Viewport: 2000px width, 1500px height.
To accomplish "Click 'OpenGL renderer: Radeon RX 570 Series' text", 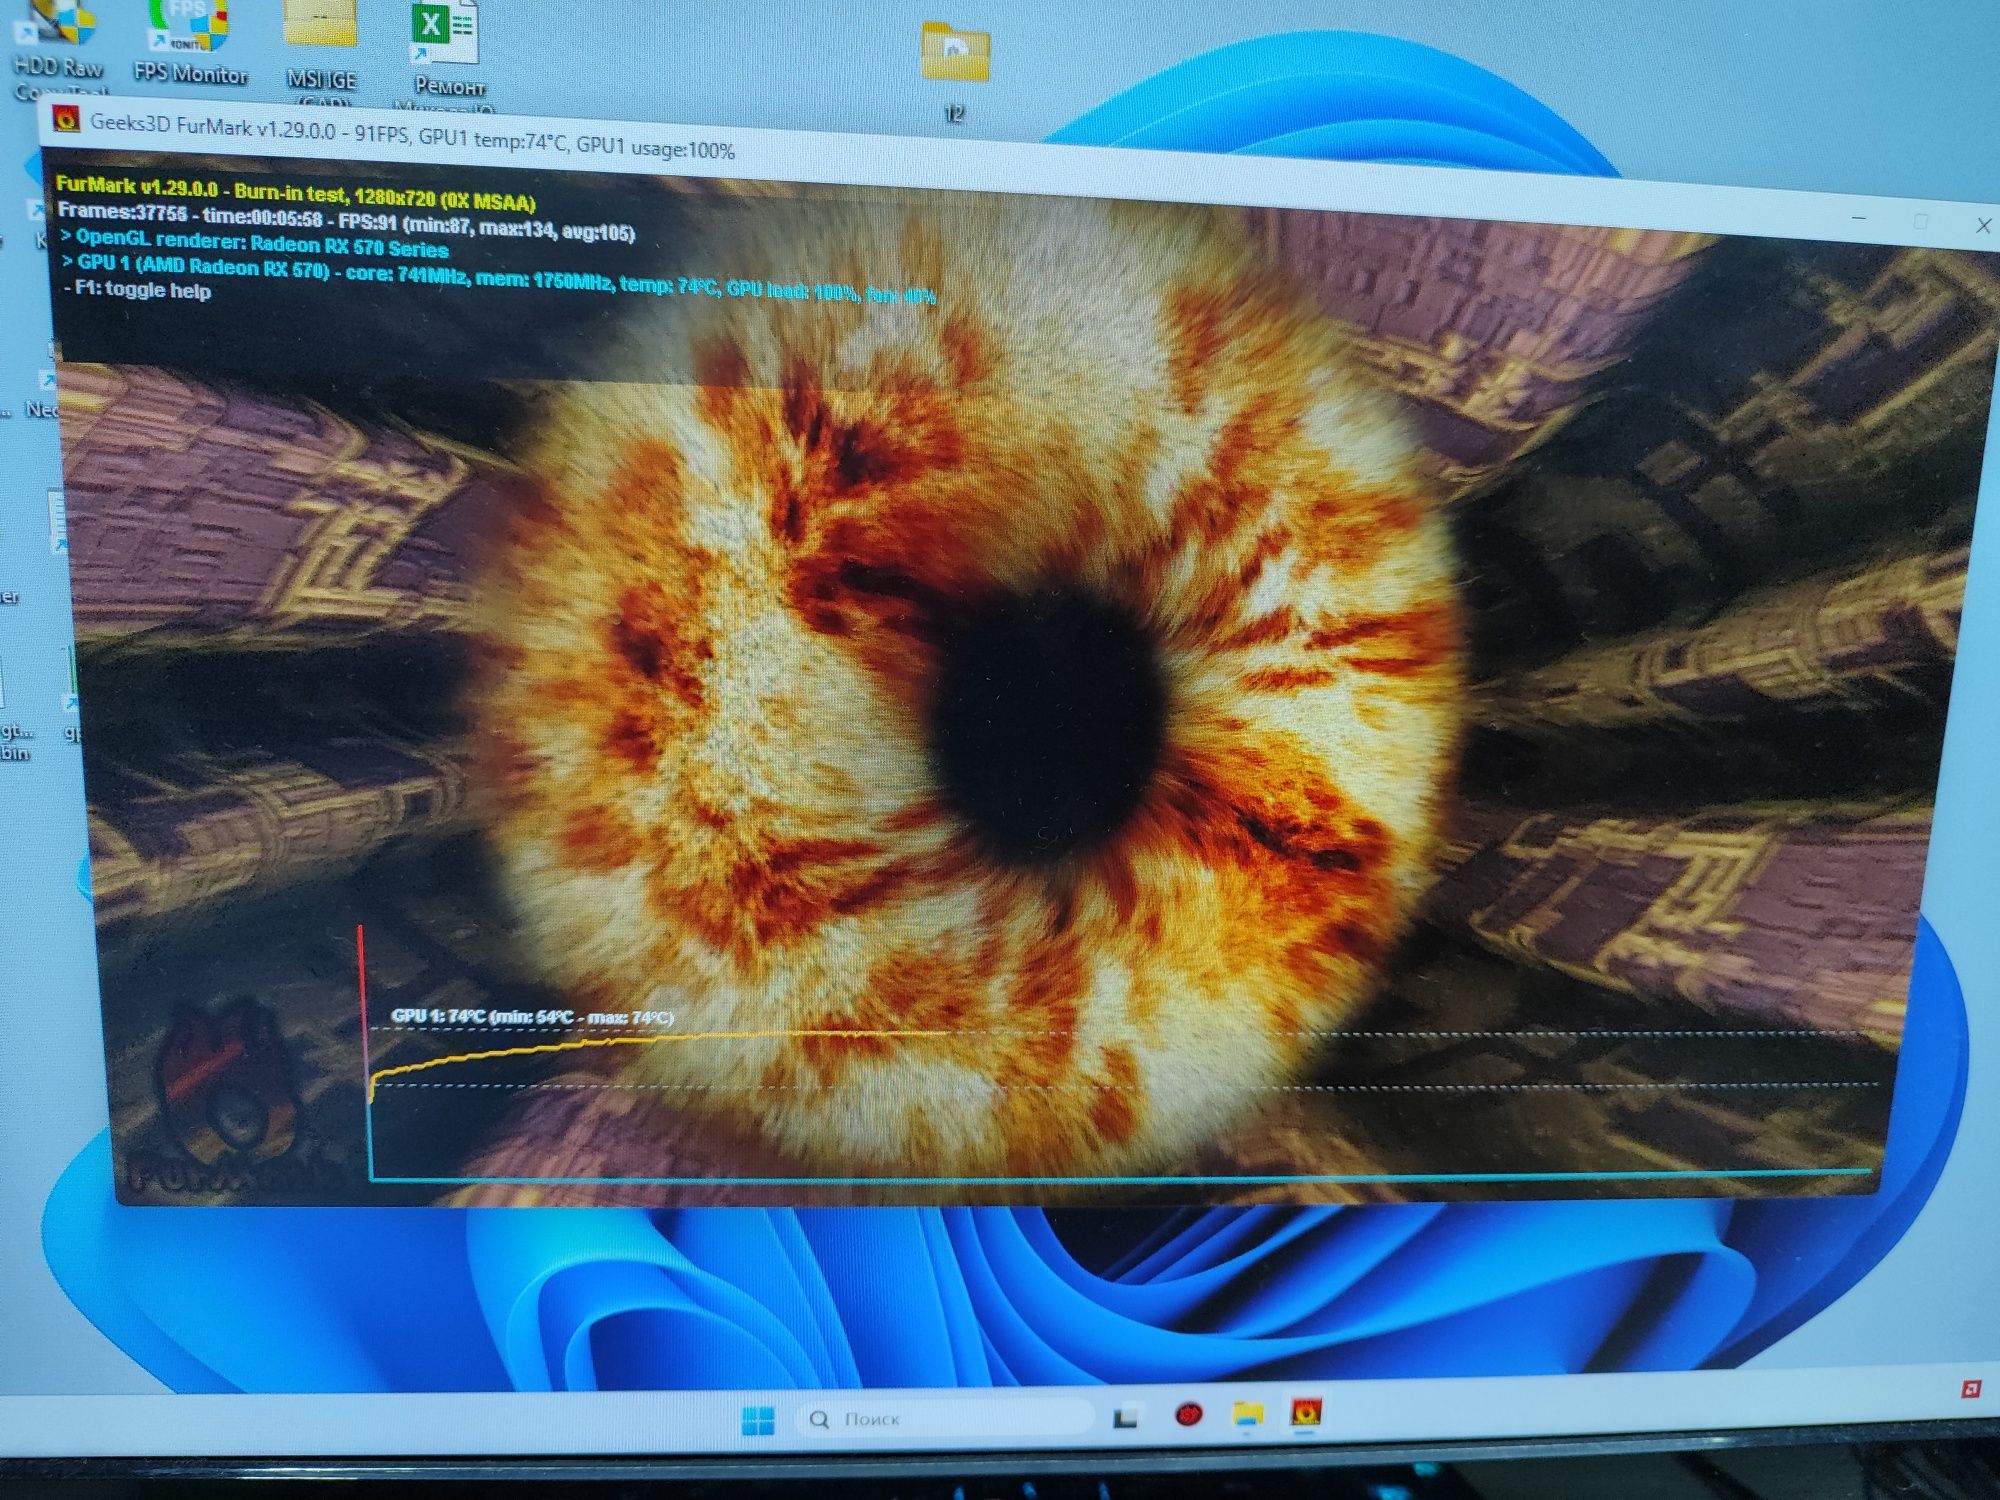I will pyautogui.click(x=255, y=243).
